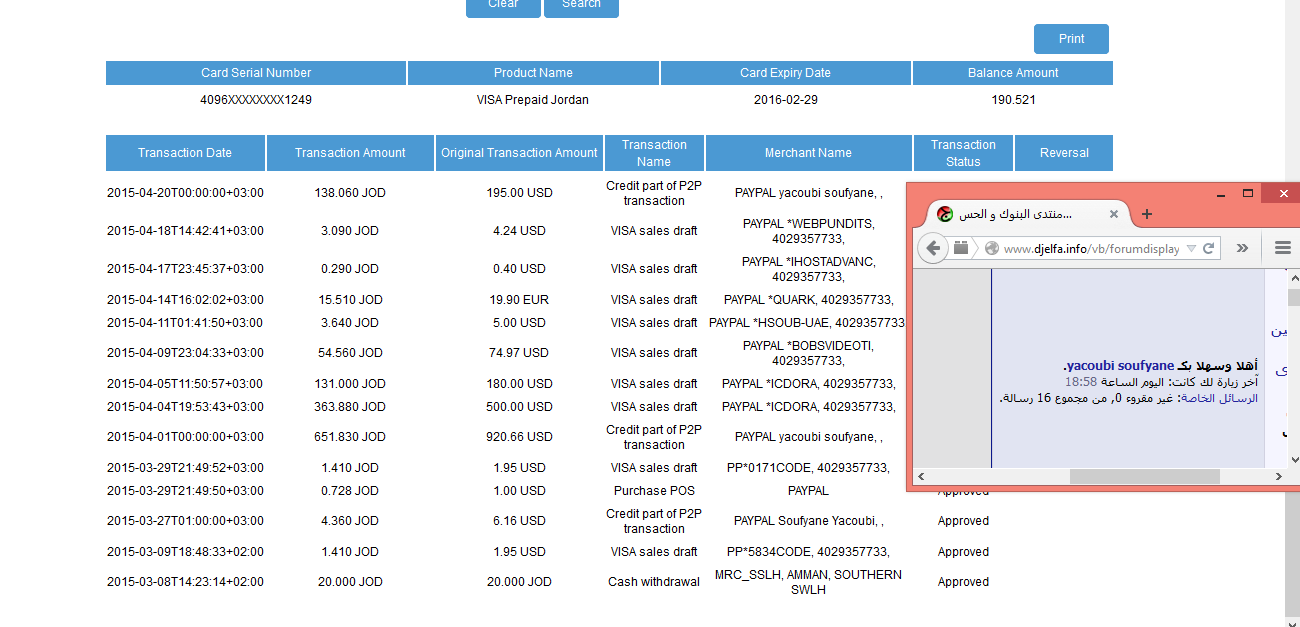Click the Transaction Status column header
This screenshot has height=627, width=1300.
point(963,153)
